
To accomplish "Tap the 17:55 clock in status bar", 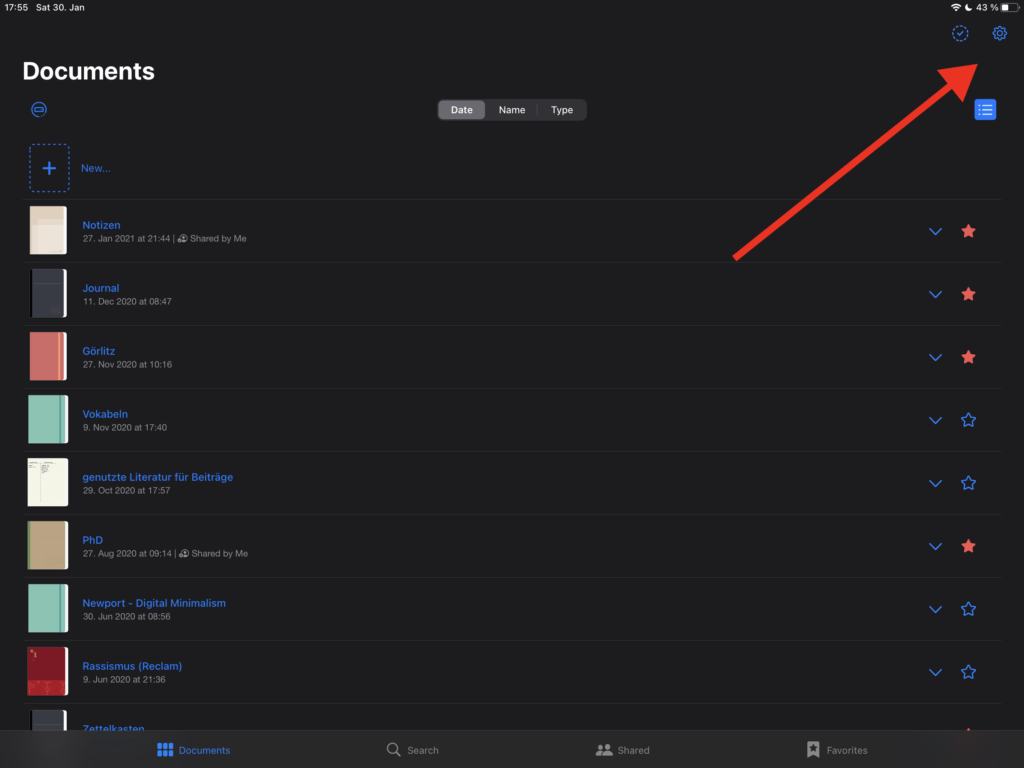I will click(x=16, y=7).
